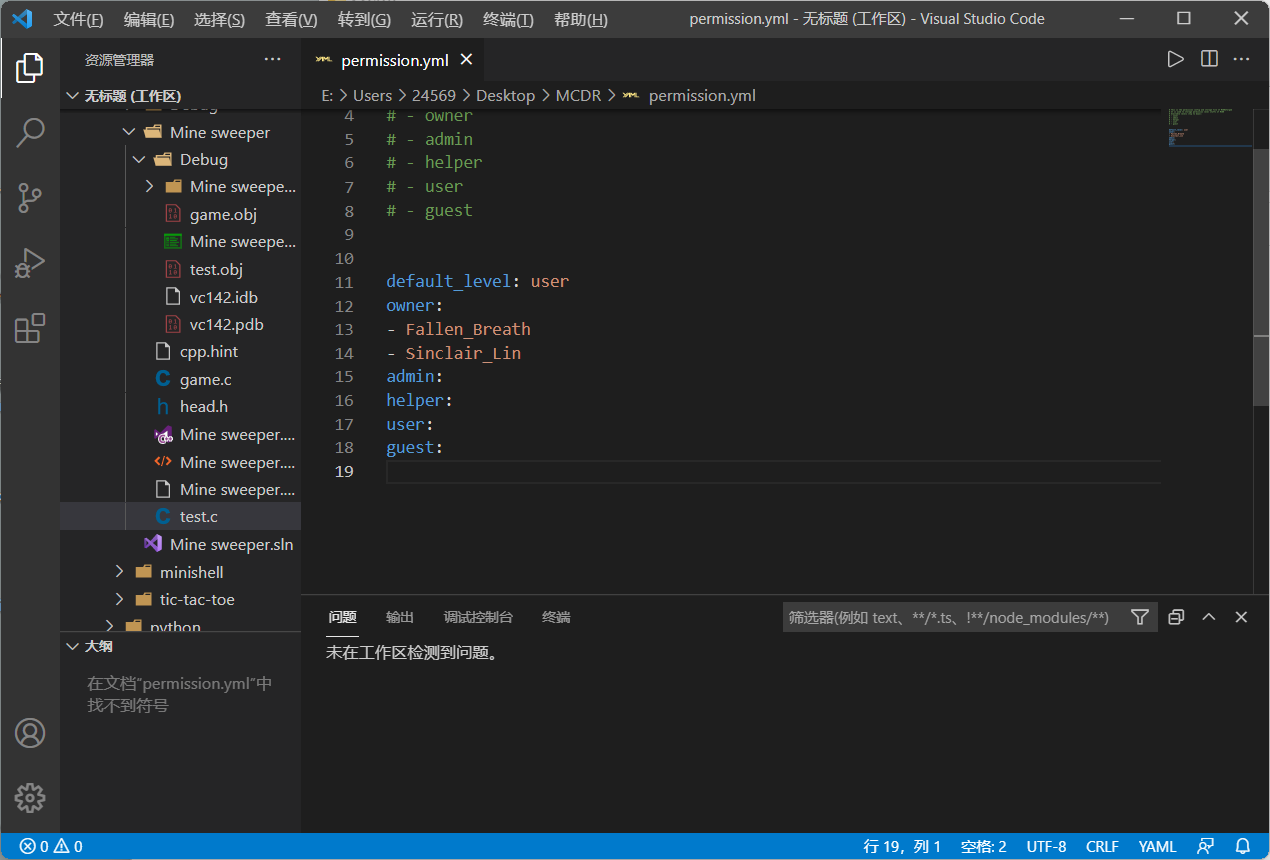Open the Extensions view

30,328
